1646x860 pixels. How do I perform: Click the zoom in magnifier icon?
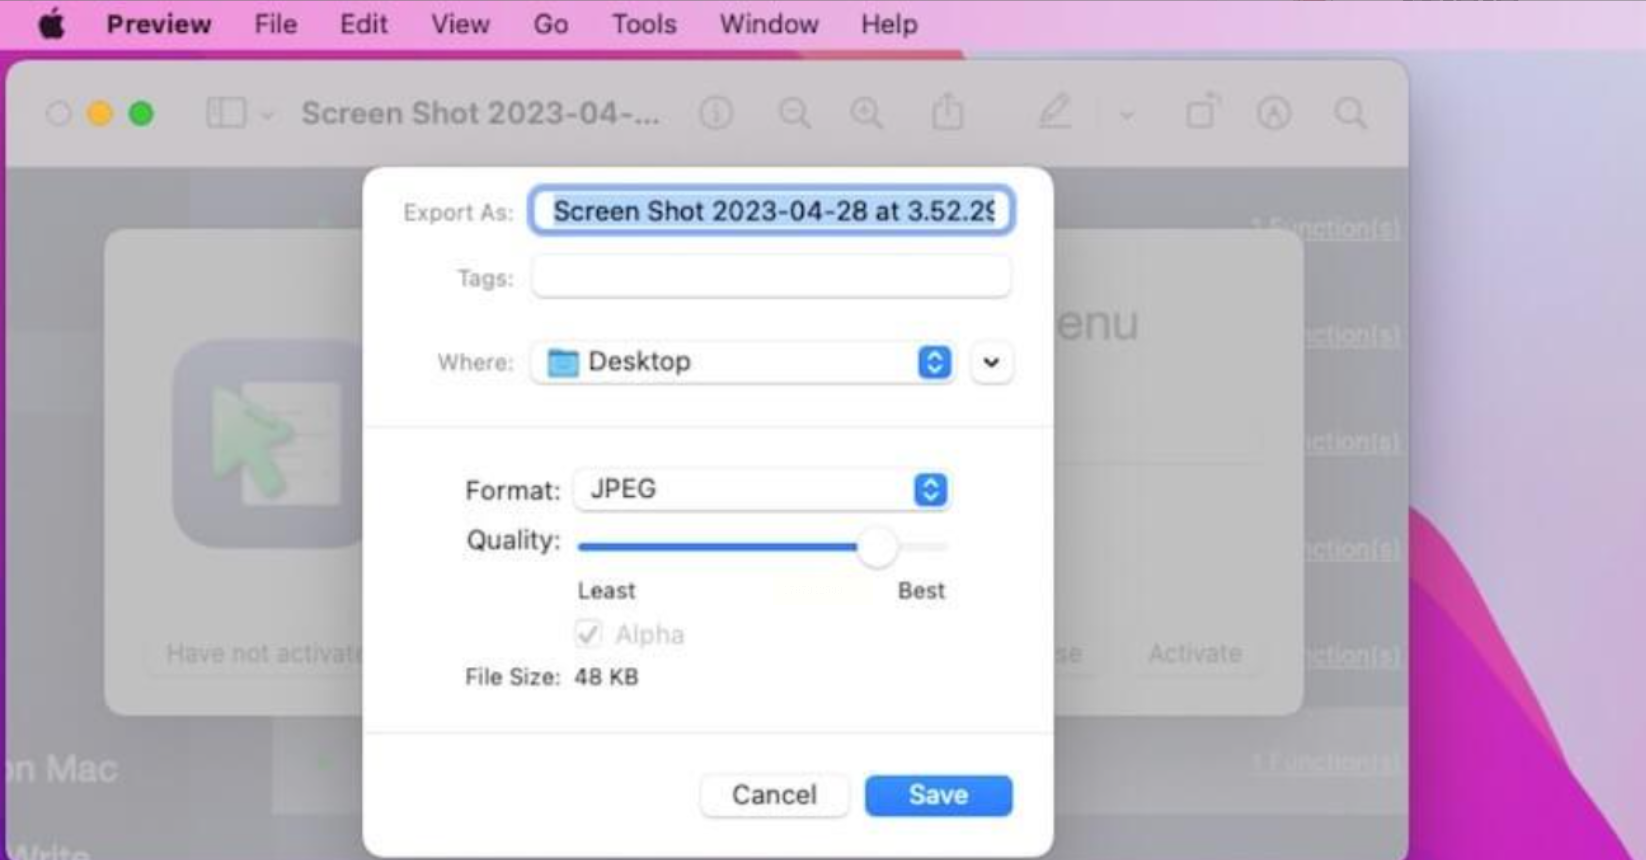tap(866, 113)
